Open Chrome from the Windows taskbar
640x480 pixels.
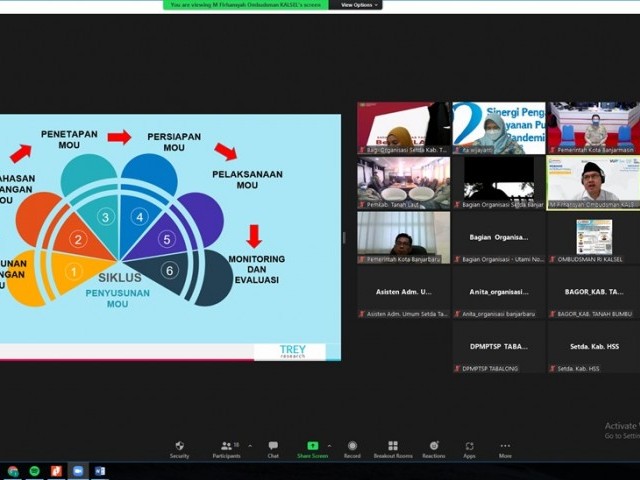click(x=13, y=471)
